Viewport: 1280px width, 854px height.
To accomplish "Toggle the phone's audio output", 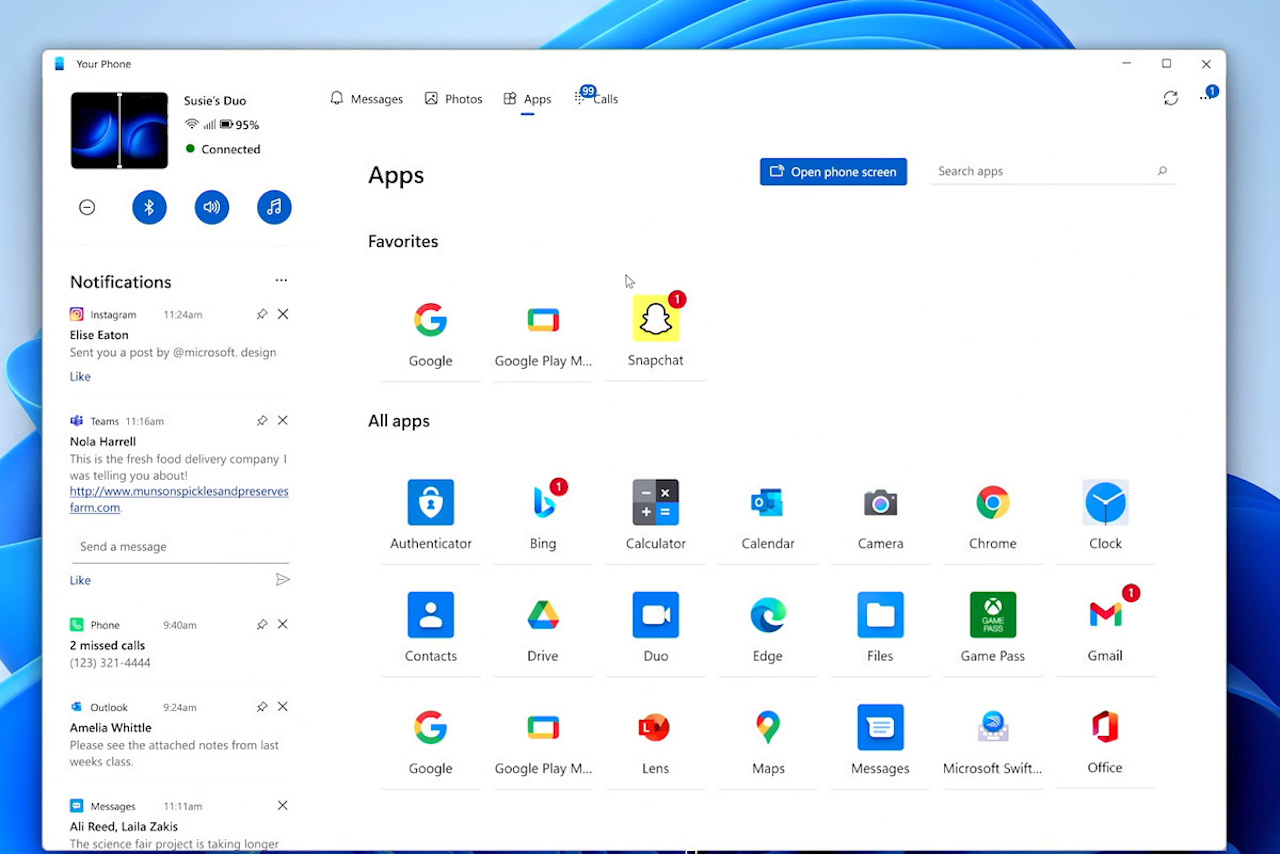I will (211, 207).
